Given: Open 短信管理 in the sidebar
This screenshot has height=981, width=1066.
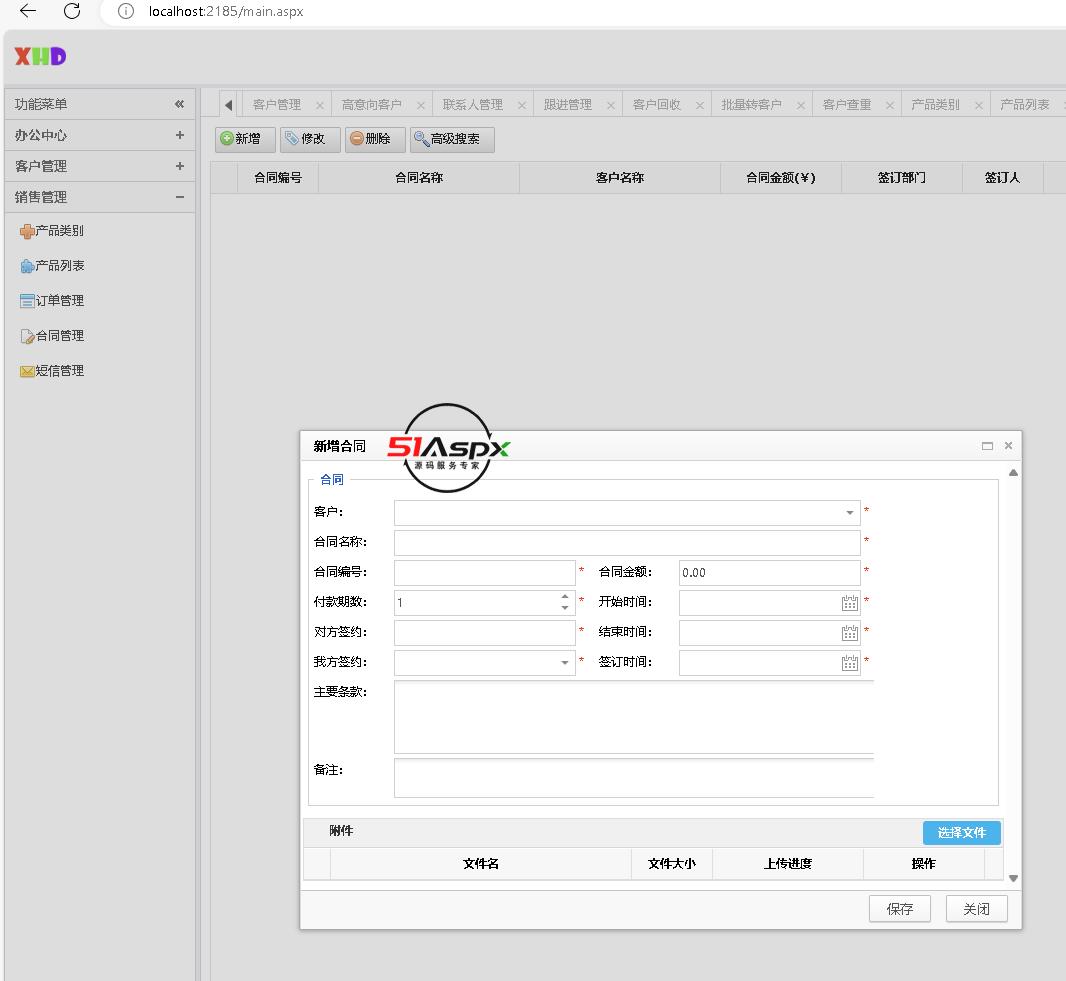Looking at the screenshot, I should click(x=59, y=371).
